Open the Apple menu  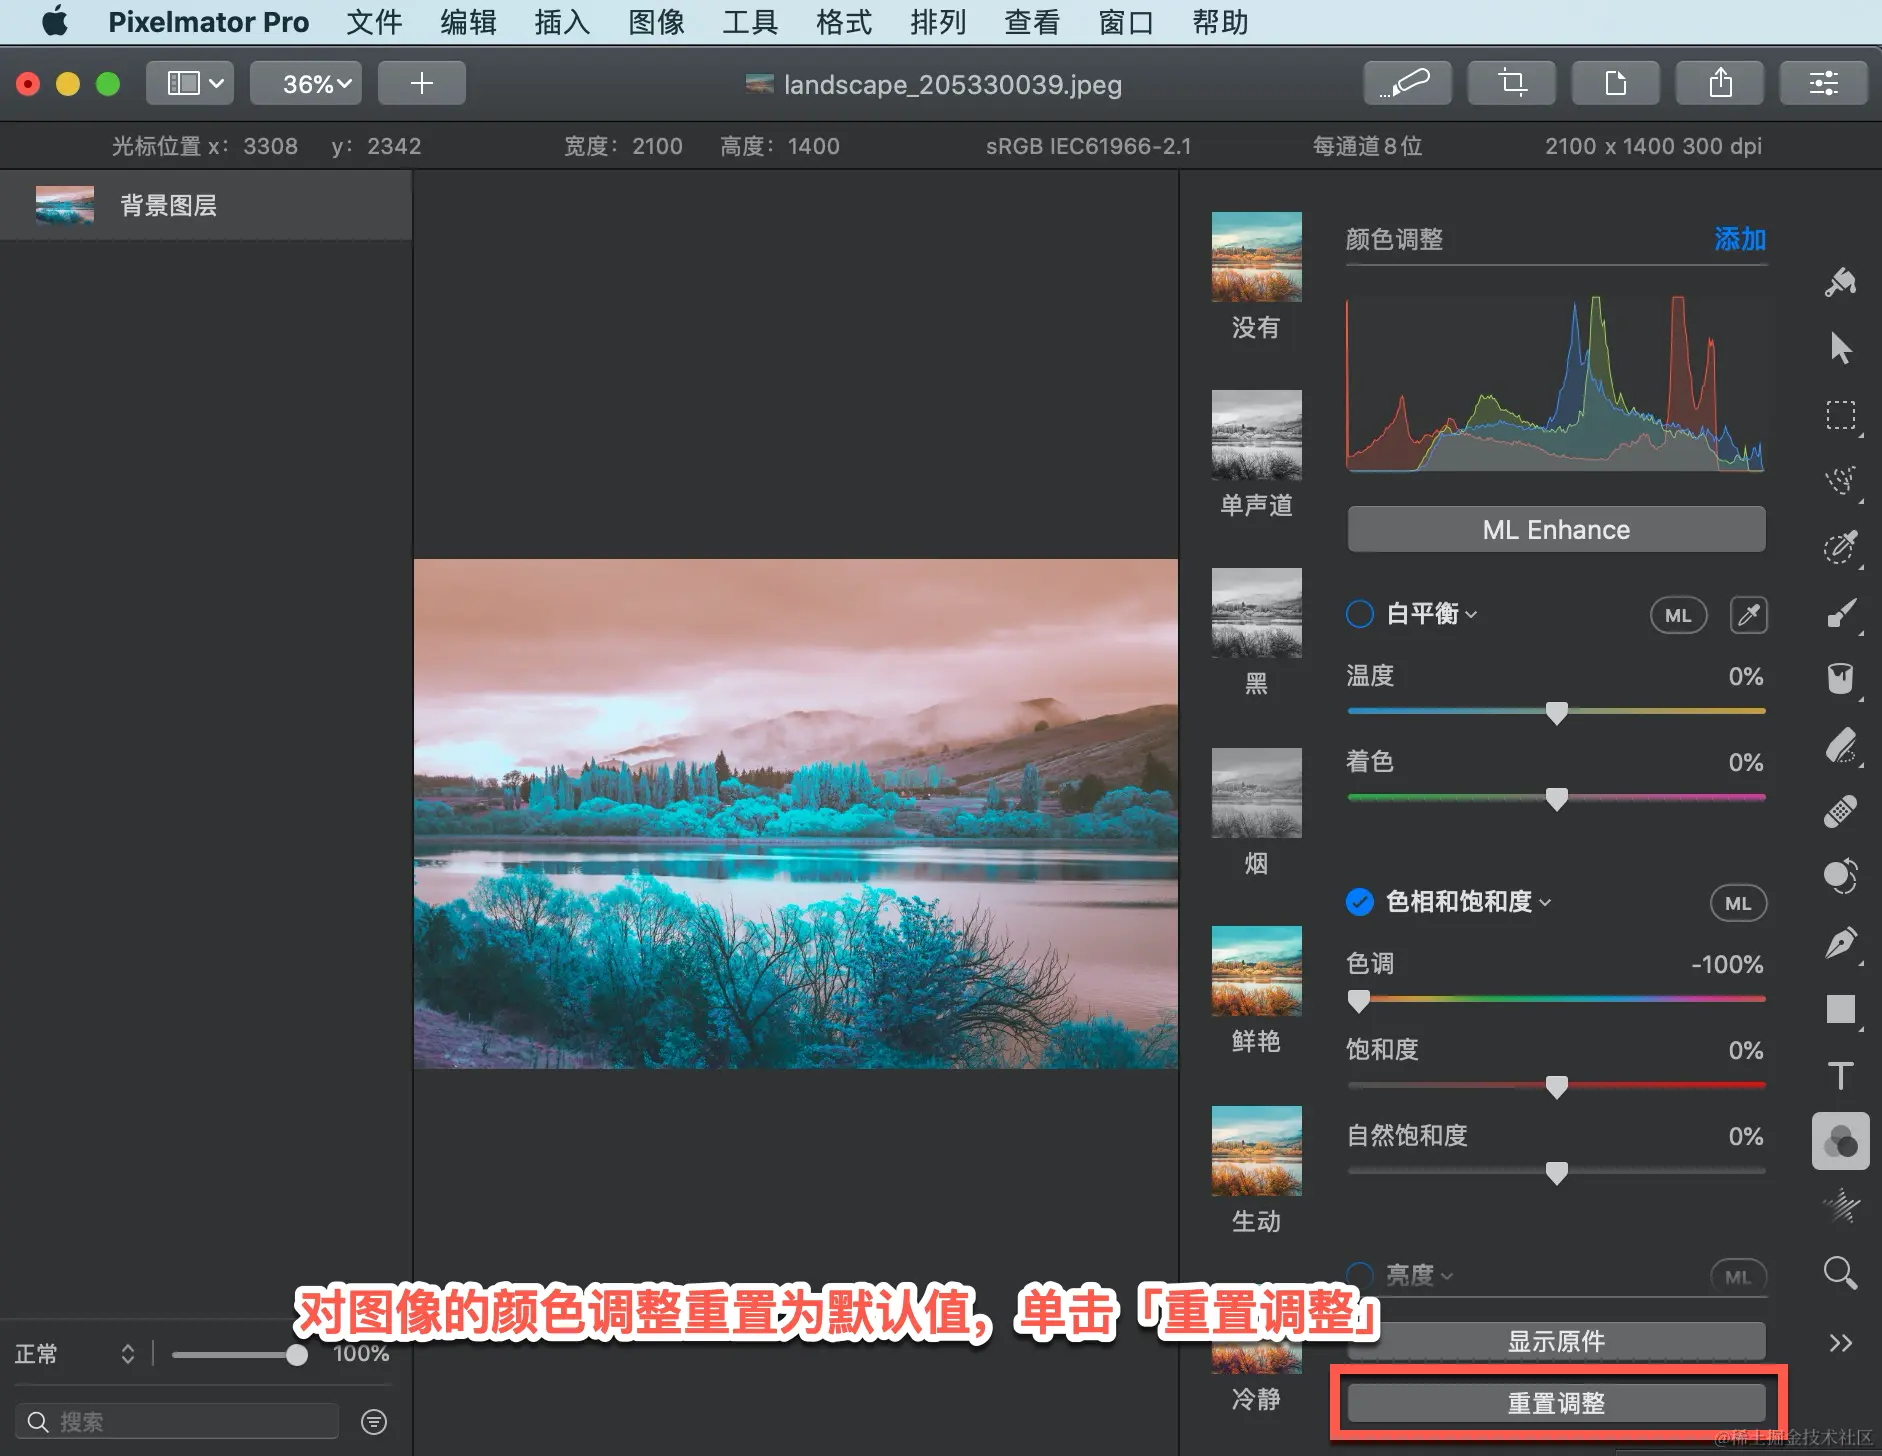point(55,21)
